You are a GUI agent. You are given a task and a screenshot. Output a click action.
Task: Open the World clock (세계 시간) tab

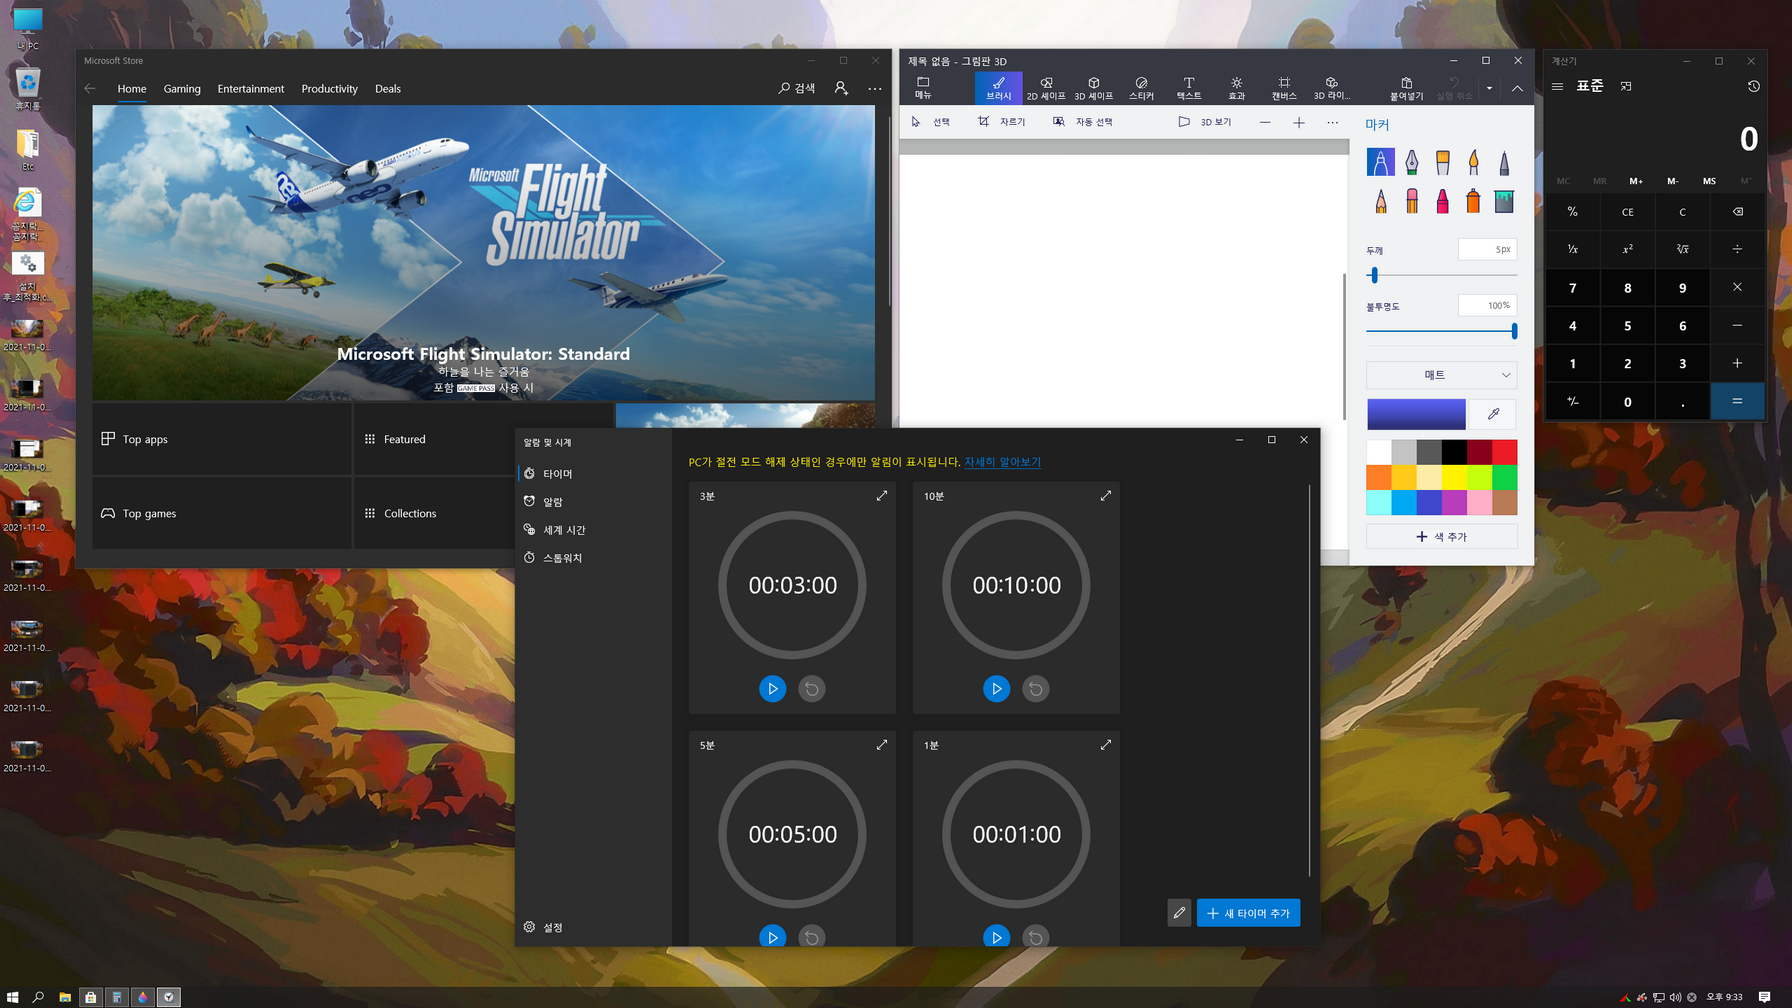click(x=594, y=530)
